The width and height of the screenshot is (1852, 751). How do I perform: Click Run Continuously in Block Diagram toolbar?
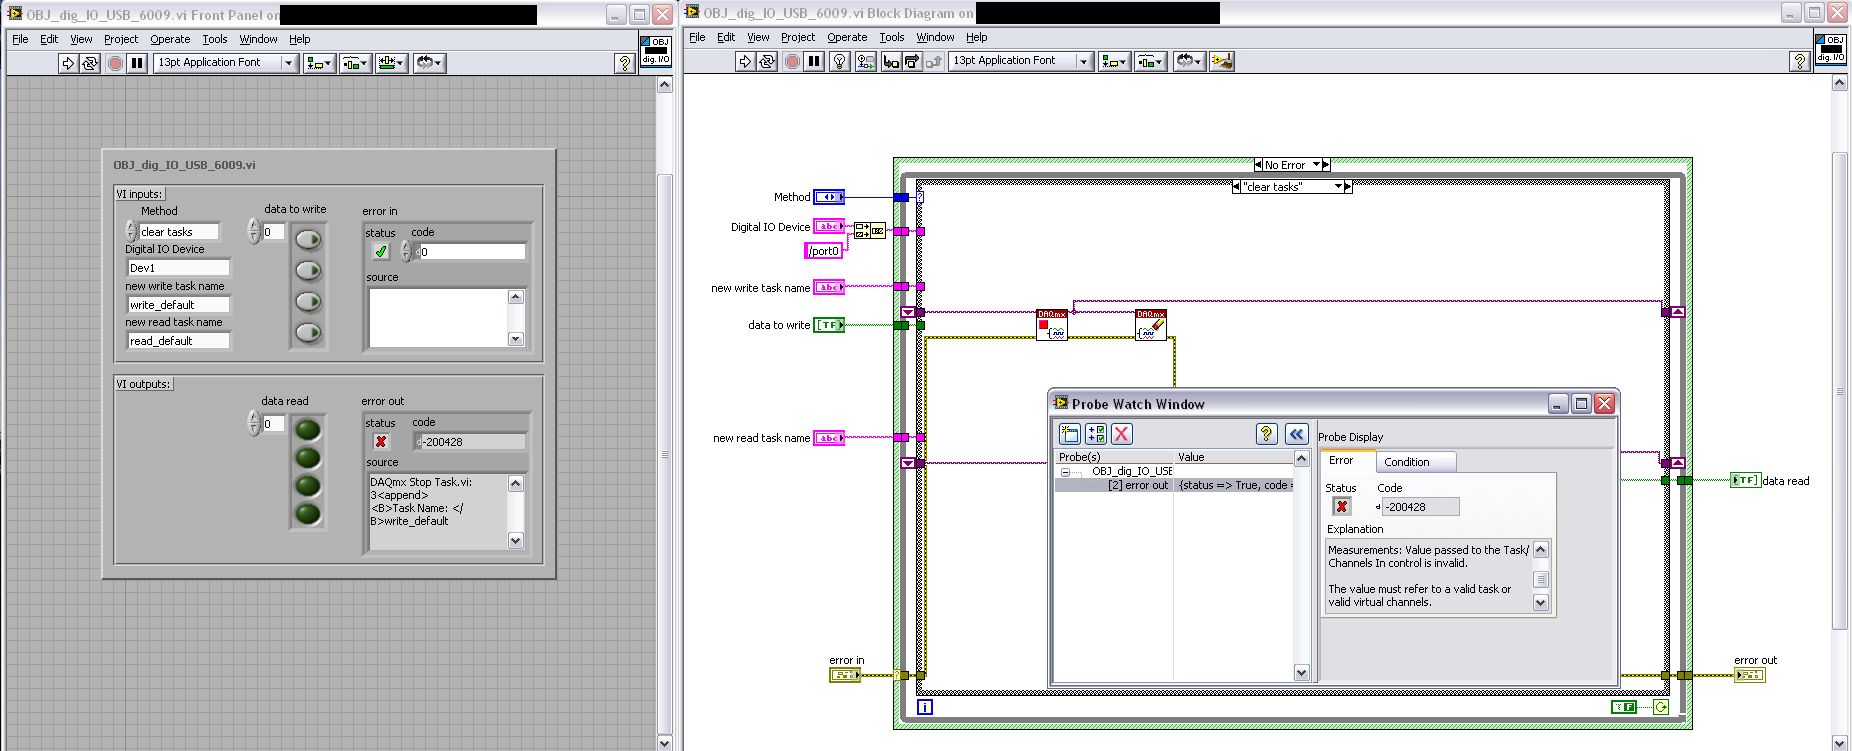767,62
